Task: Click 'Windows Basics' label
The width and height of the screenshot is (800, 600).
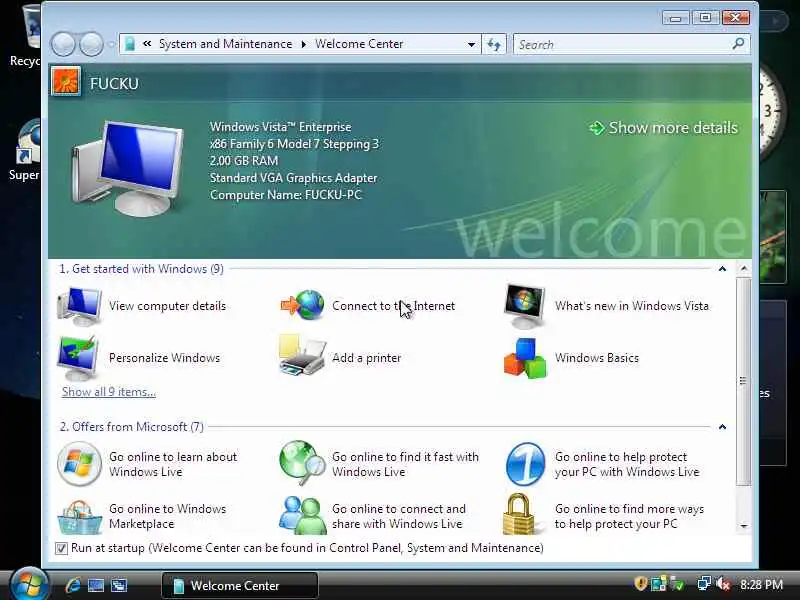Action: click(597, 358)
